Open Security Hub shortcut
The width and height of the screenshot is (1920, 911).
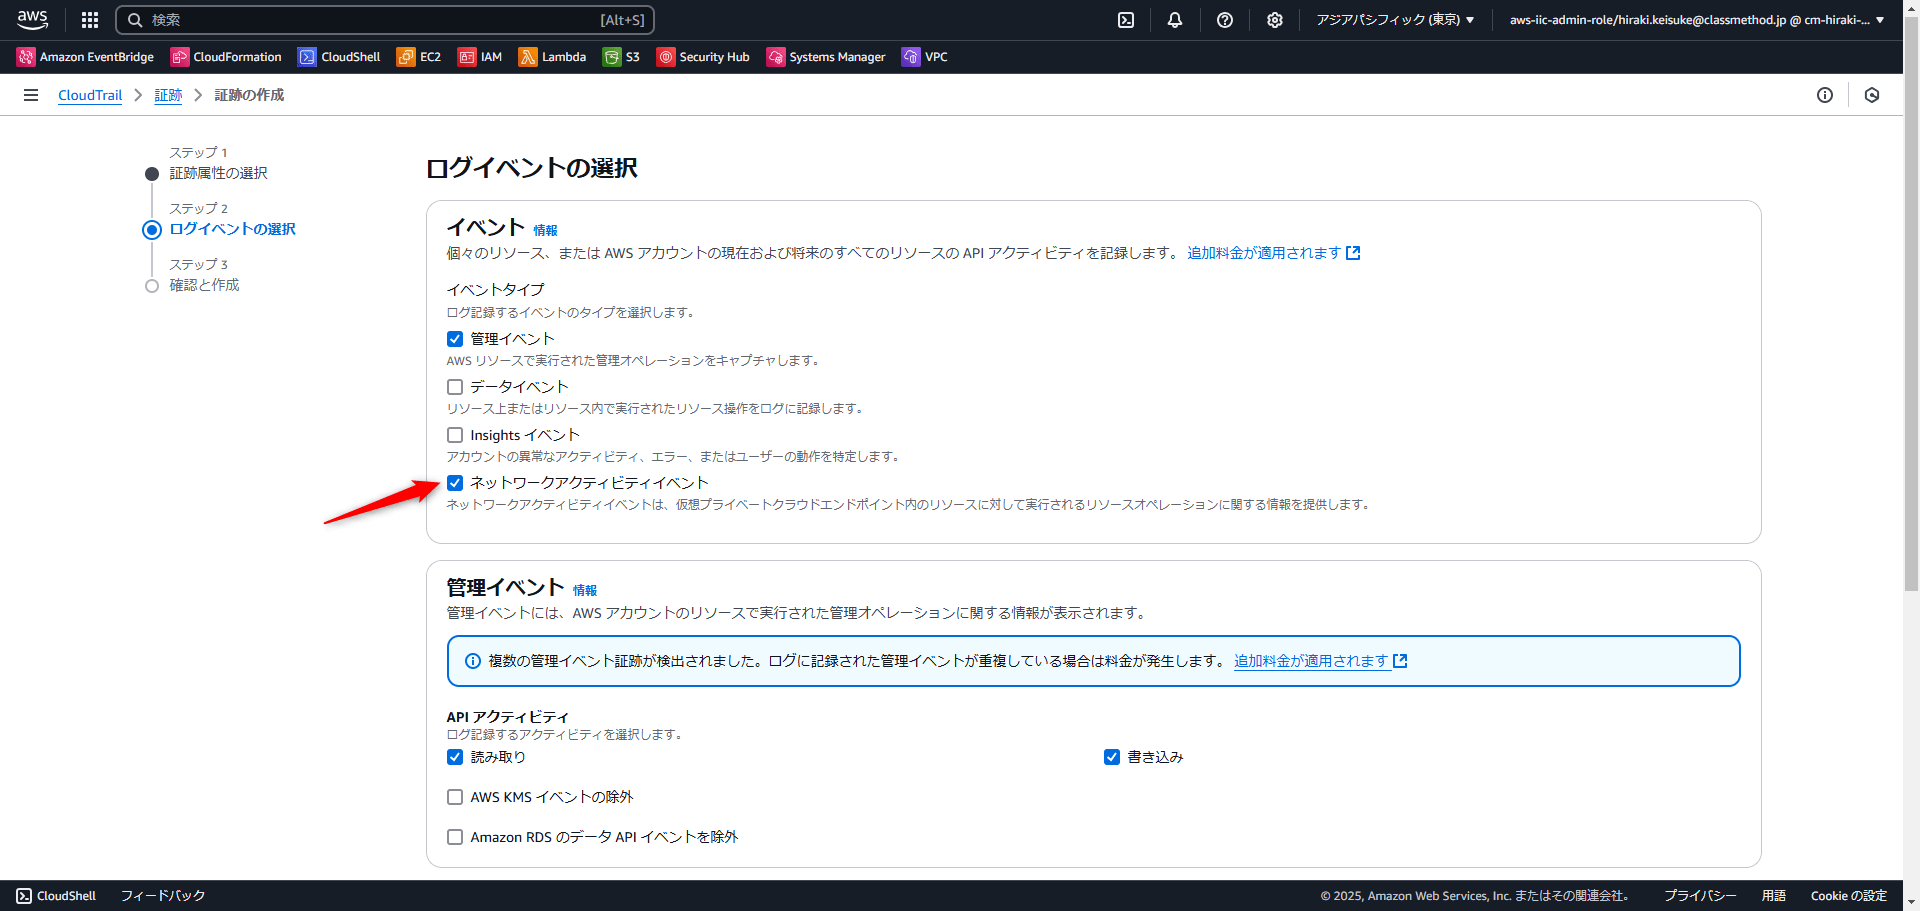click(703, 57)
